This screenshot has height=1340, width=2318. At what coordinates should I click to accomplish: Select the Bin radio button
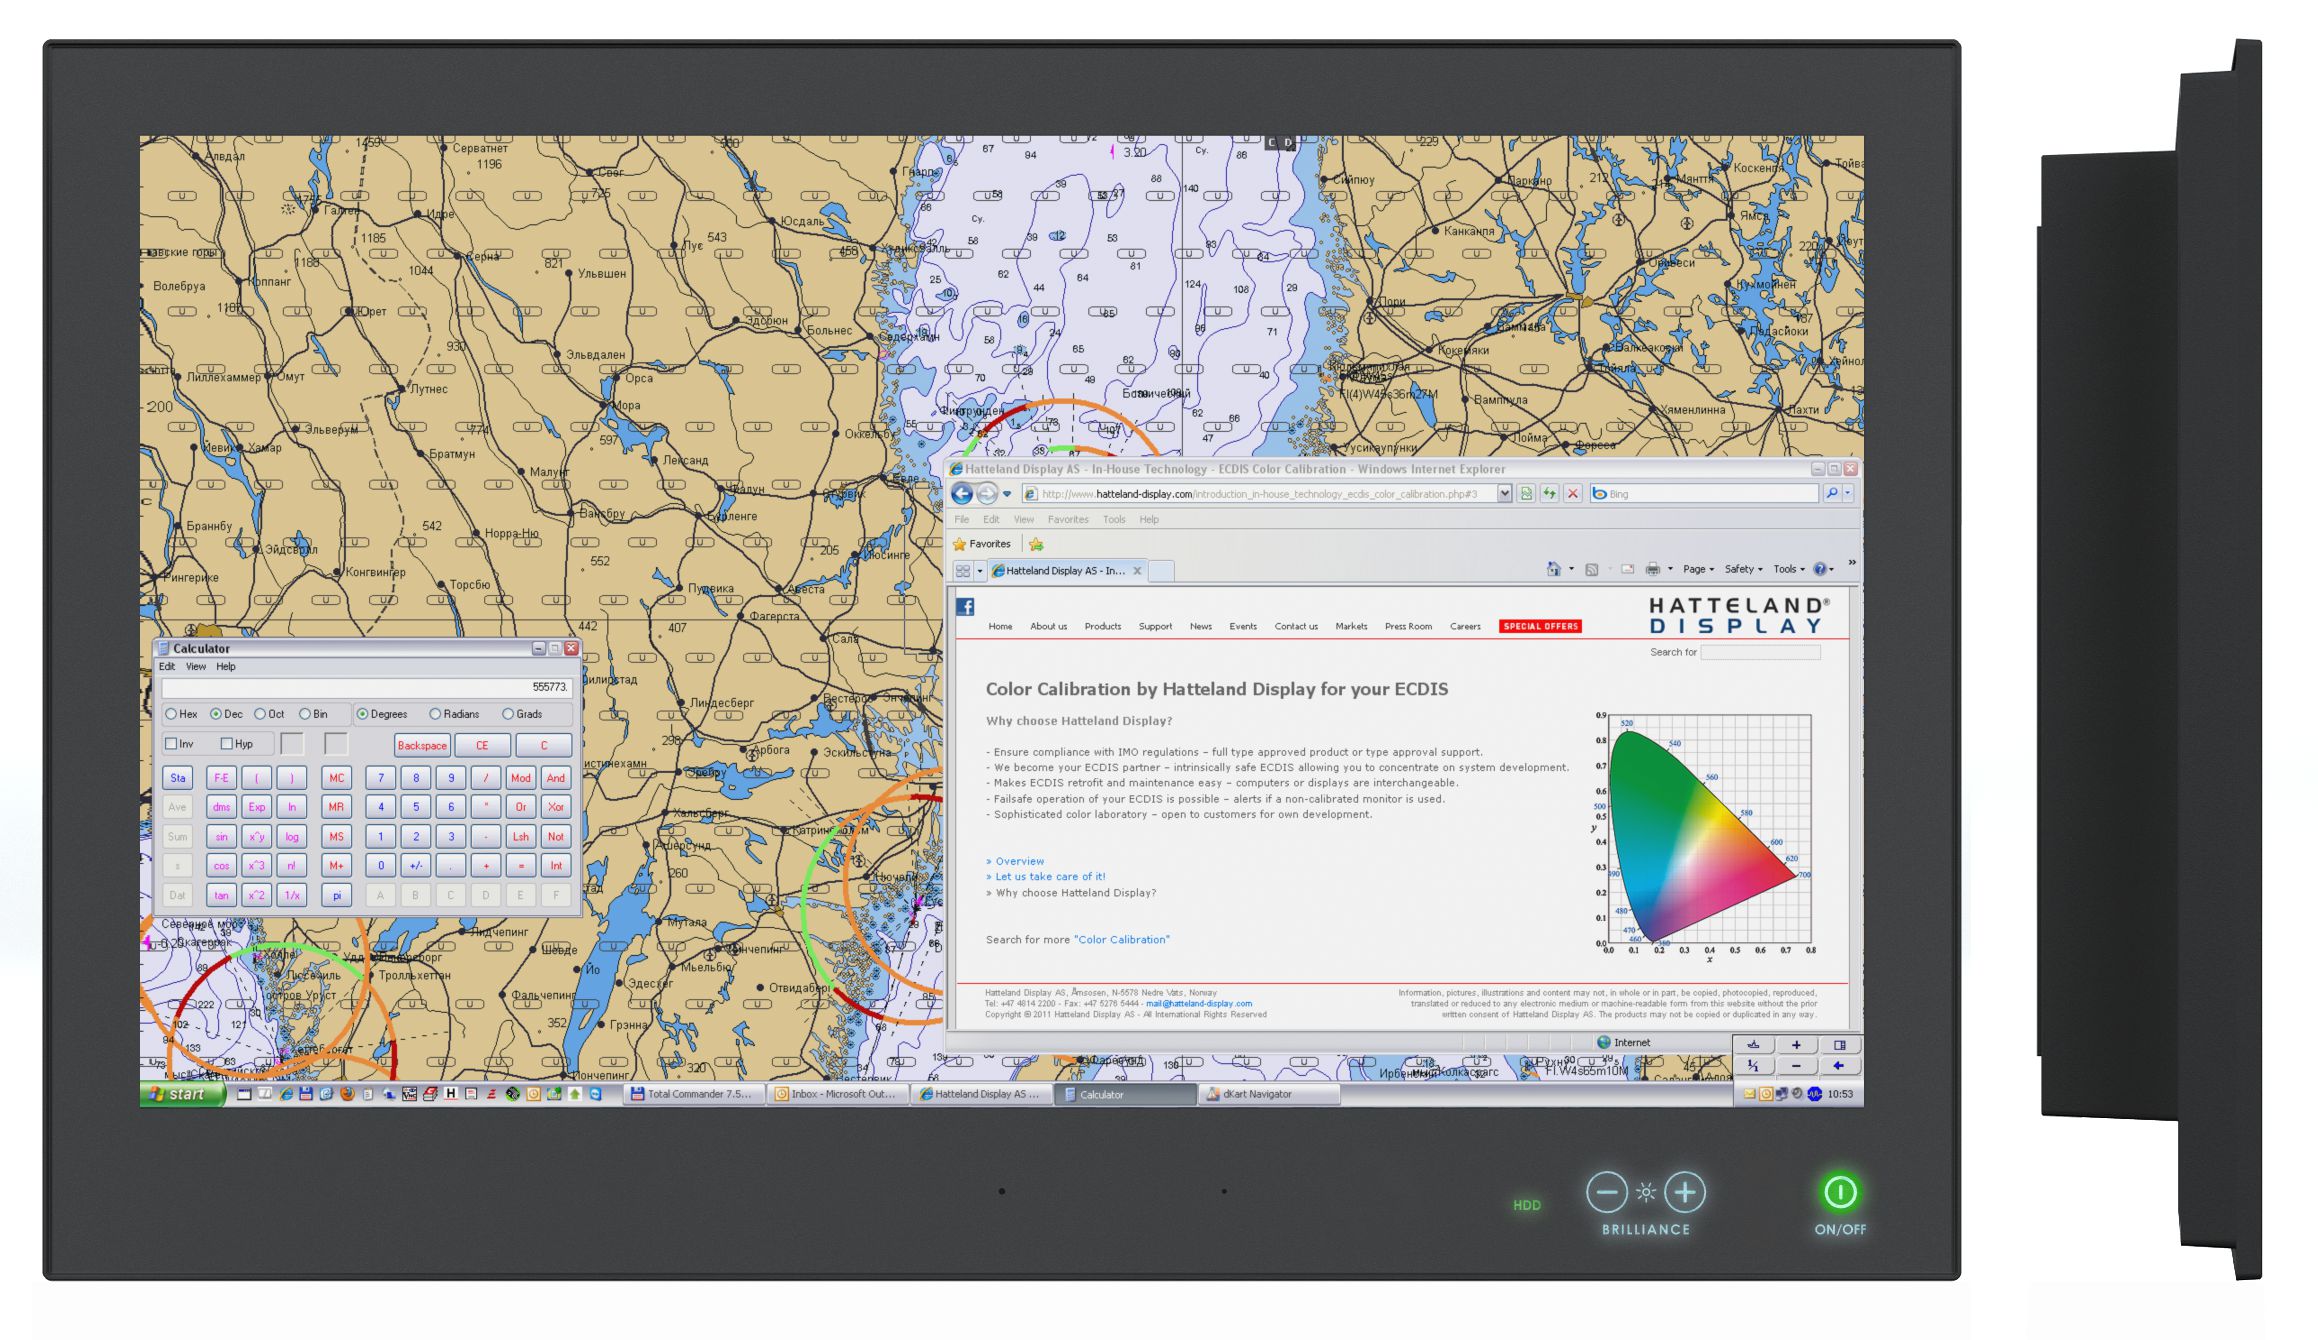tap(305, 714)
